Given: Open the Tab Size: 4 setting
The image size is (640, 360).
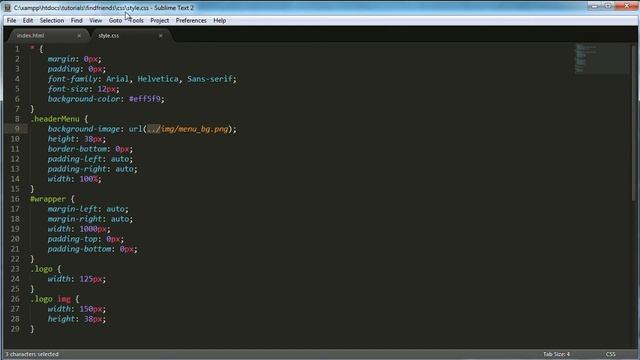Looking at the screenshot, I should pos(556,354).
